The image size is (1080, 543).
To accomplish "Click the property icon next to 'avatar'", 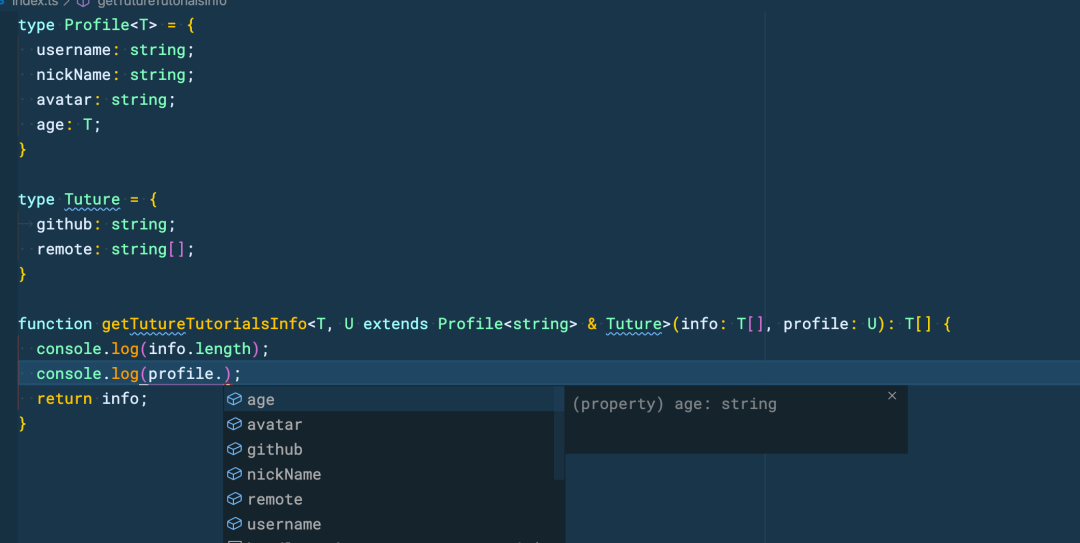I will (x=235, y=424).
